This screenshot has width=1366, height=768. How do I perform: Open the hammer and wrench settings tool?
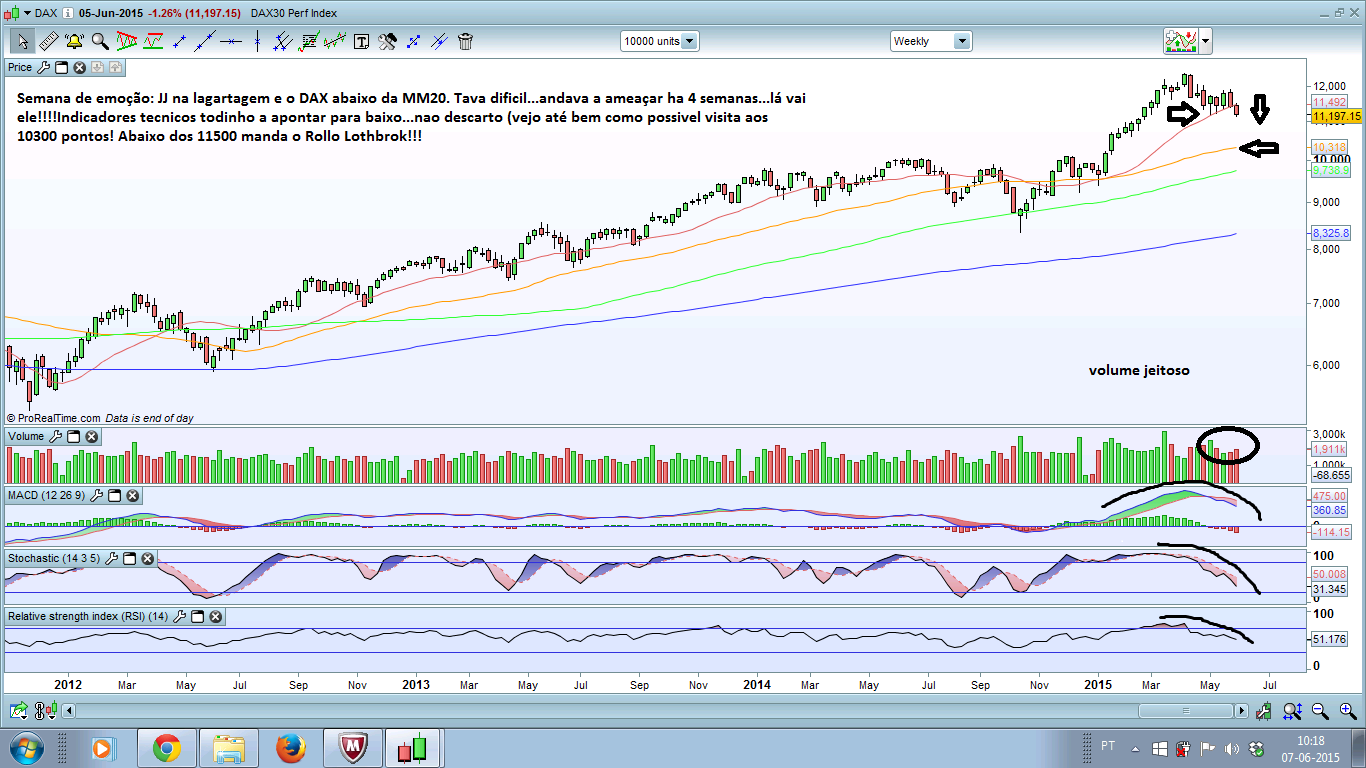[387, 41]
